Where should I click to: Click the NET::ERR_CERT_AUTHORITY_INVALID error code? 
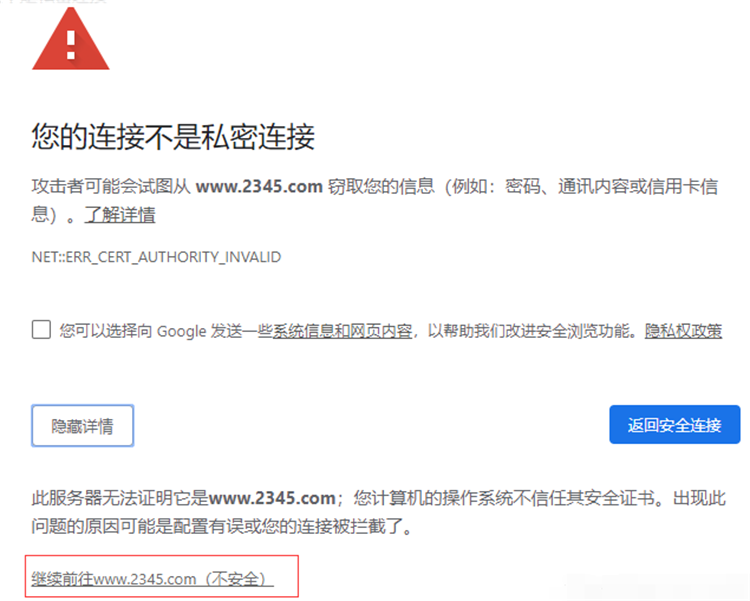pos(156,257)
